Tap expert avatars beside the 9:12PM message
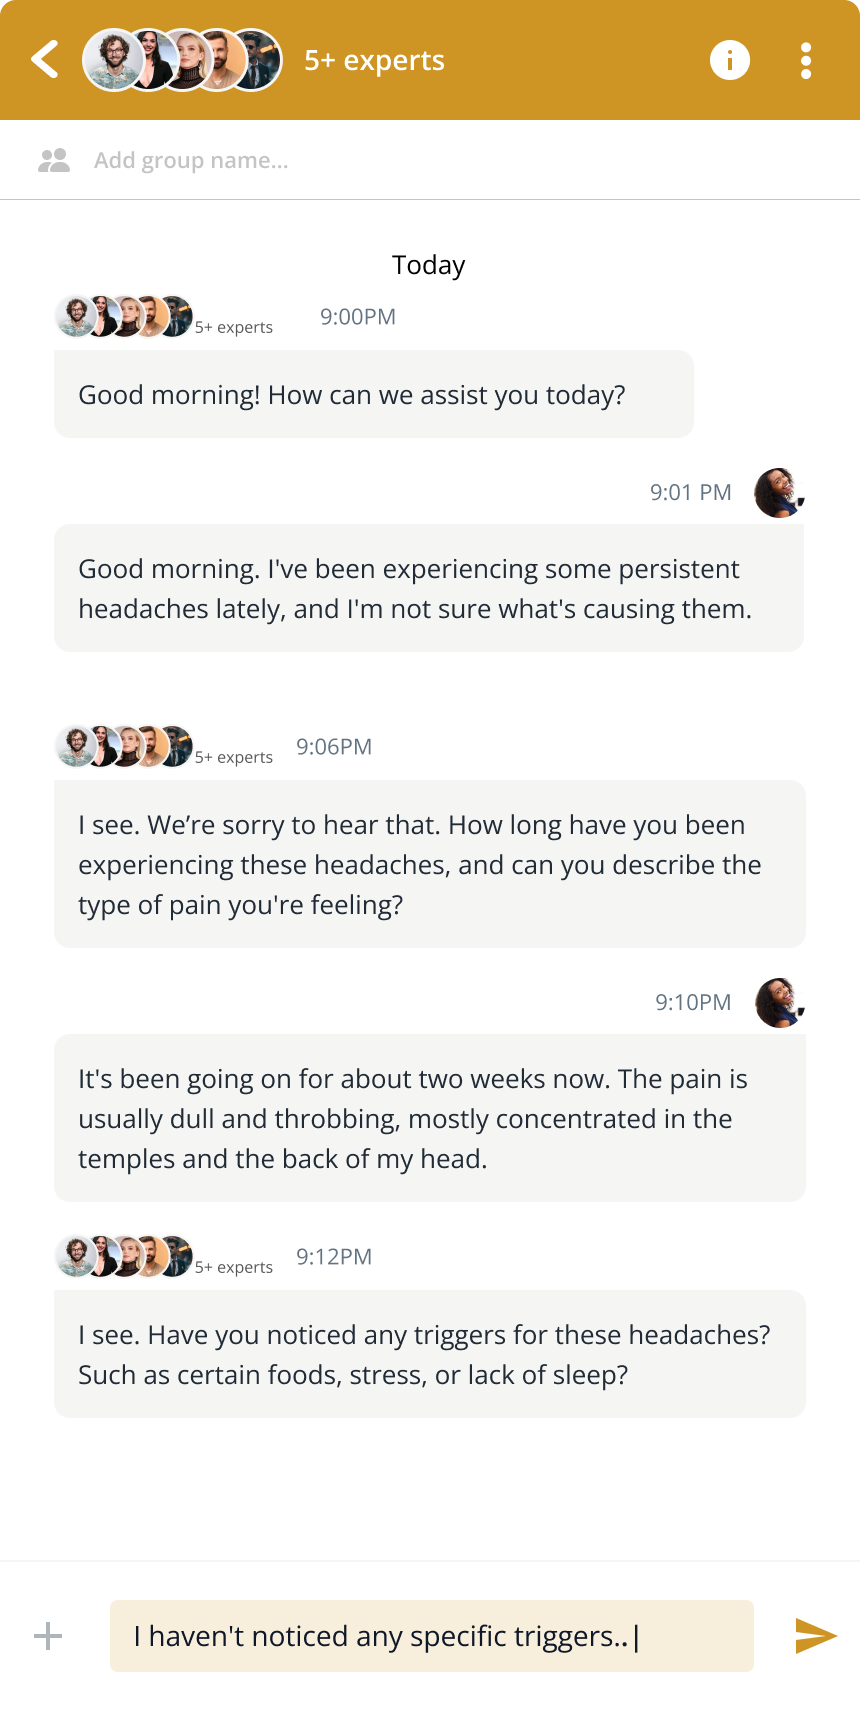The image size is (860, 1712). click(124, 1257)
